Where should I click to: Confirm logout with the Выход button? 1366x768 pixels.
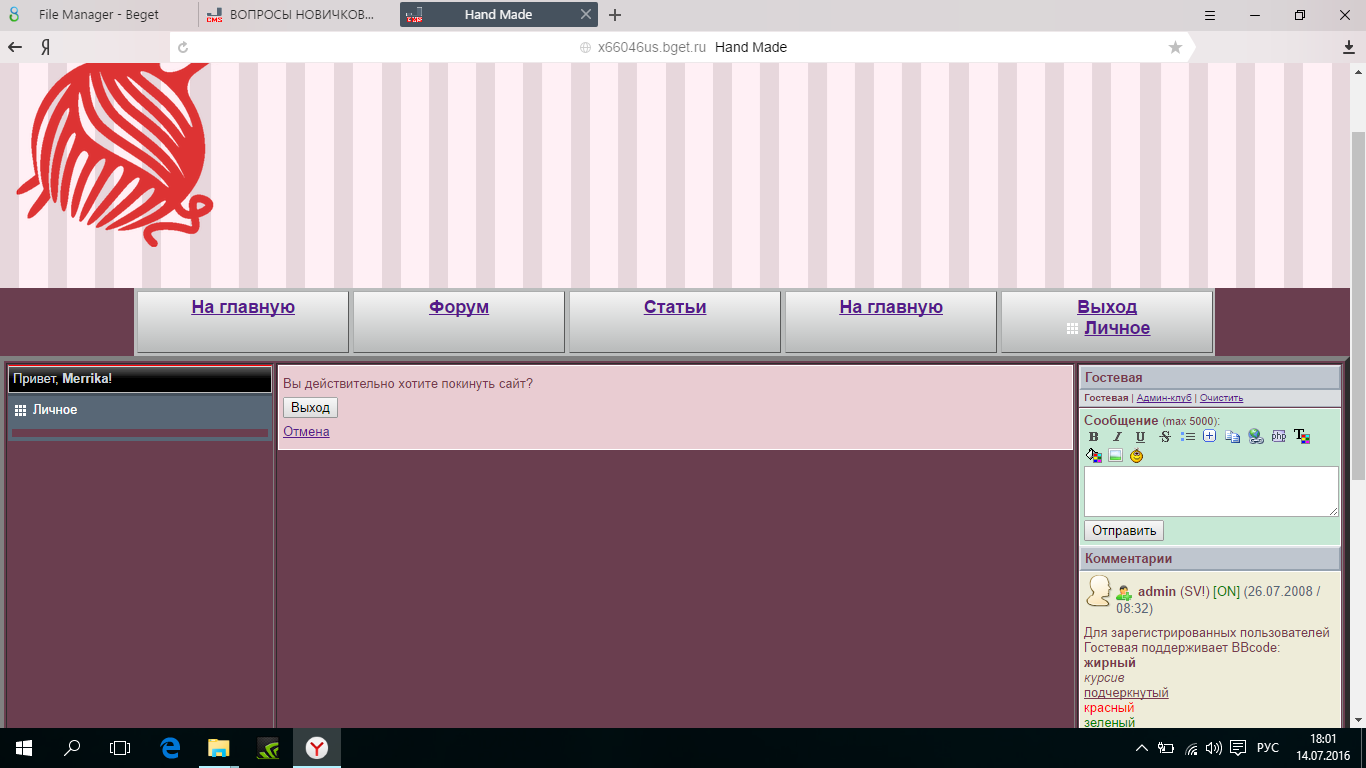[310, 408]
